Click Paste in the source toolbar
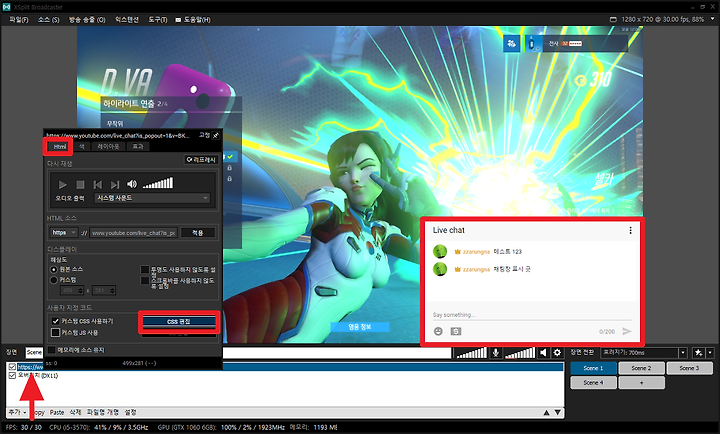 [x=57, y=412]
